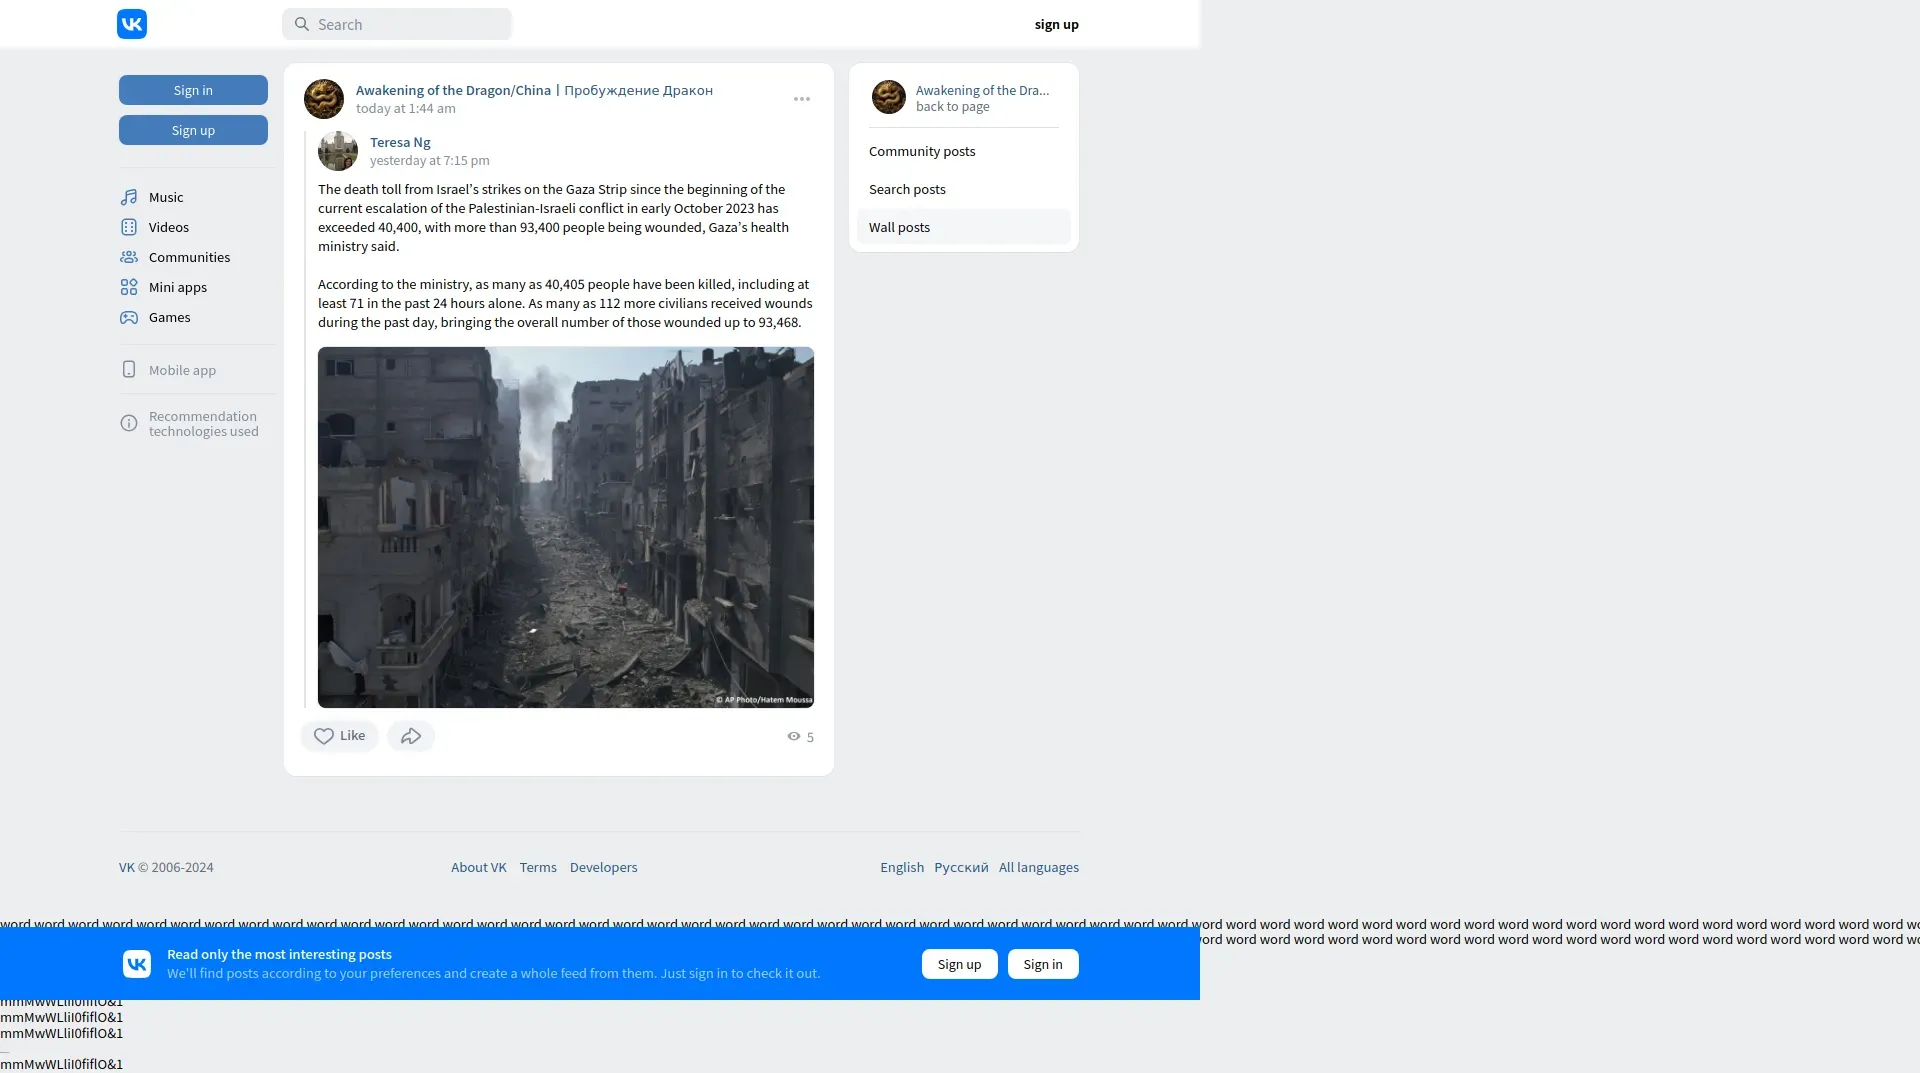The image size is (1920, 1073).
Task: Click the Recommendation technologies info icon
Action: pyautogui.click(x=129, y=424)
